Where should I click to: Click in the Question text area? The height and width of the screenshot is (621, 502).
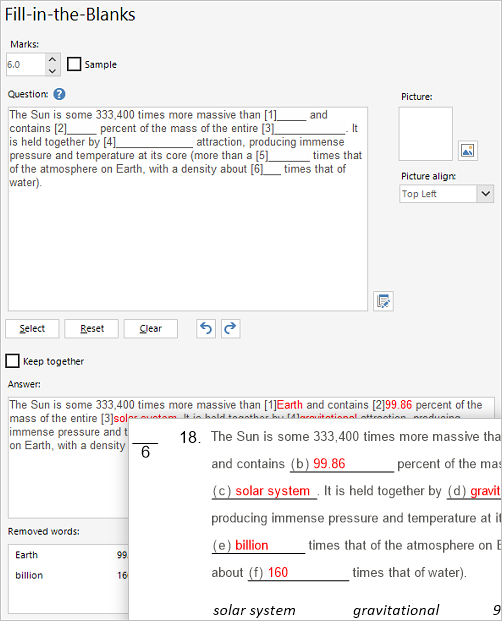click(x=188, y=209)
